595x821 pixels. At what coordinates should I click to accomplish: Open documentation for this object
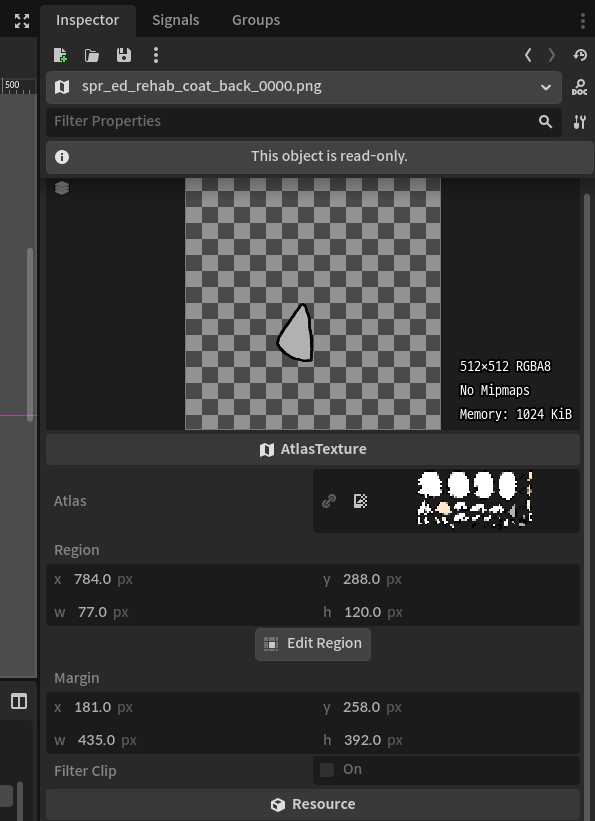pyautogui.click(x=579, y=87)
